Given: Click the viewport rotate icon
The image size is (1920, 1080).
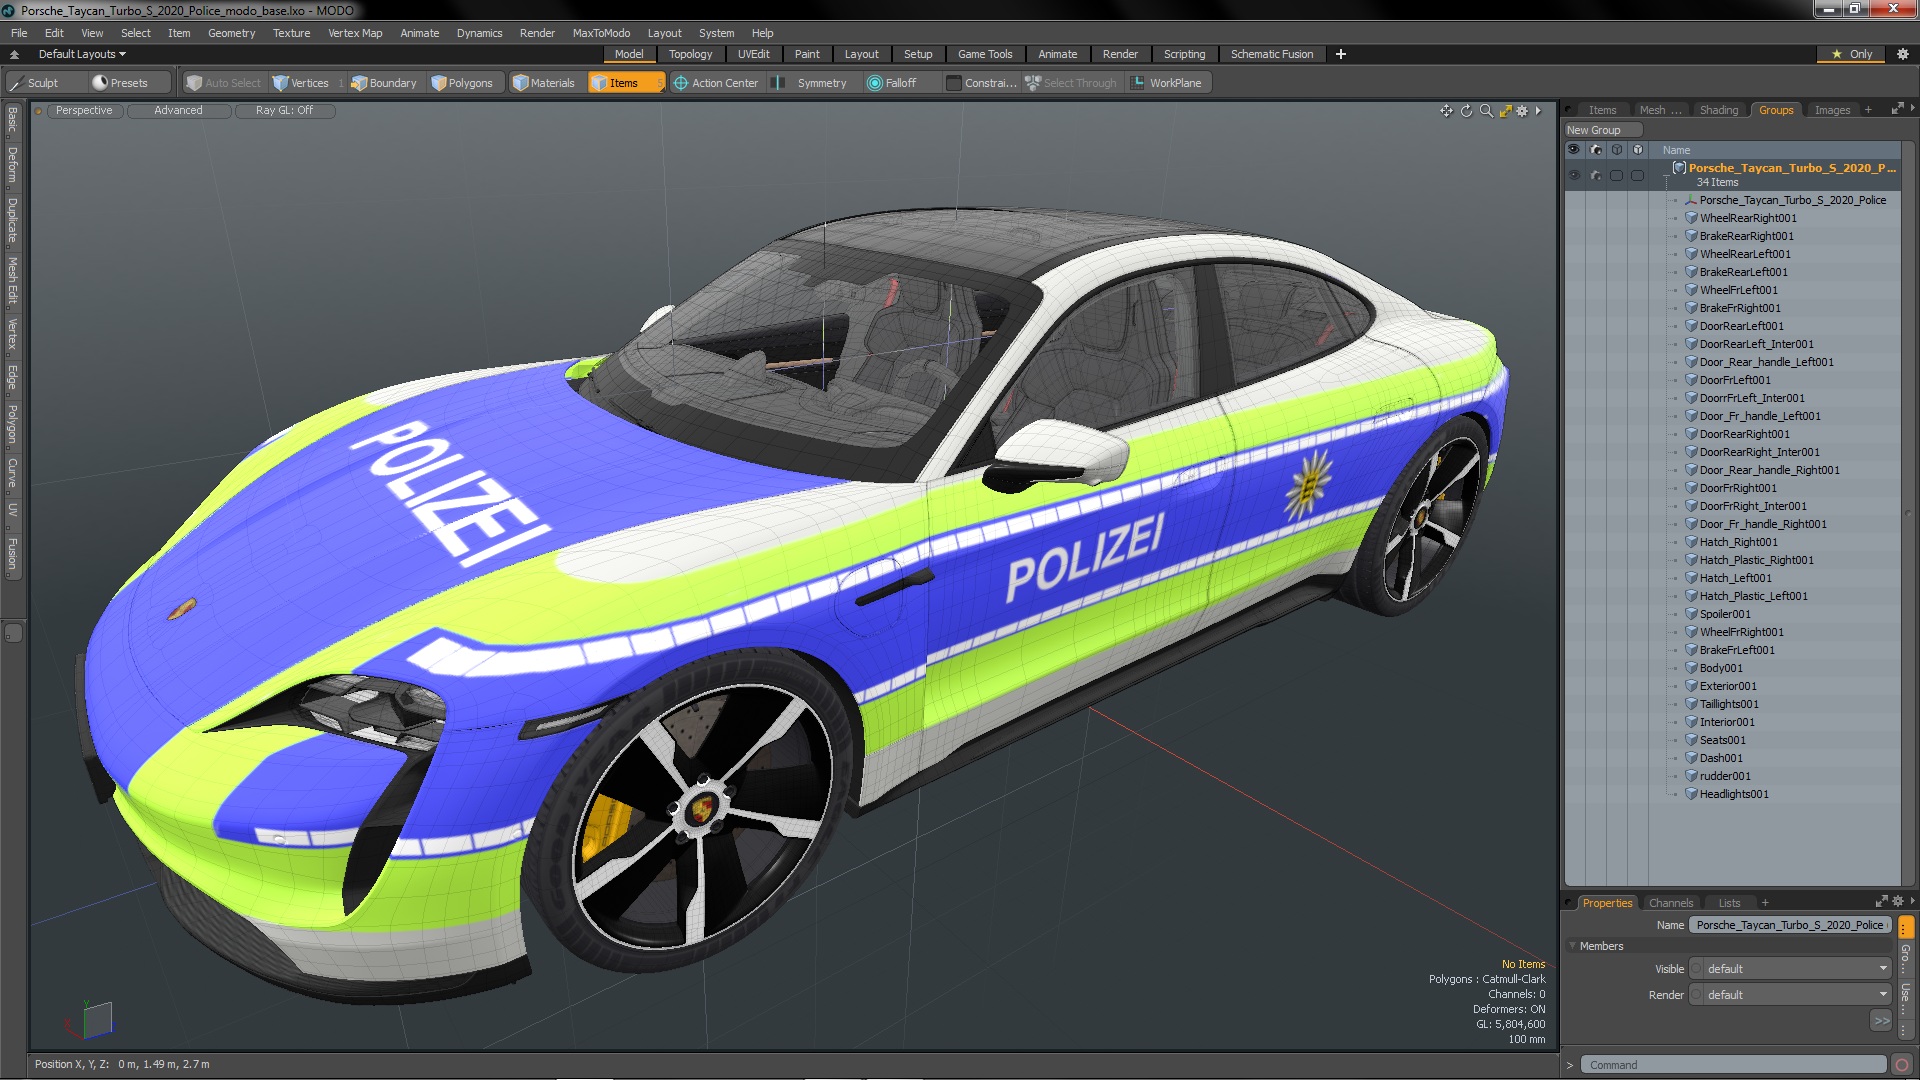Looking at the screenshot, I should pos(1466,111).
